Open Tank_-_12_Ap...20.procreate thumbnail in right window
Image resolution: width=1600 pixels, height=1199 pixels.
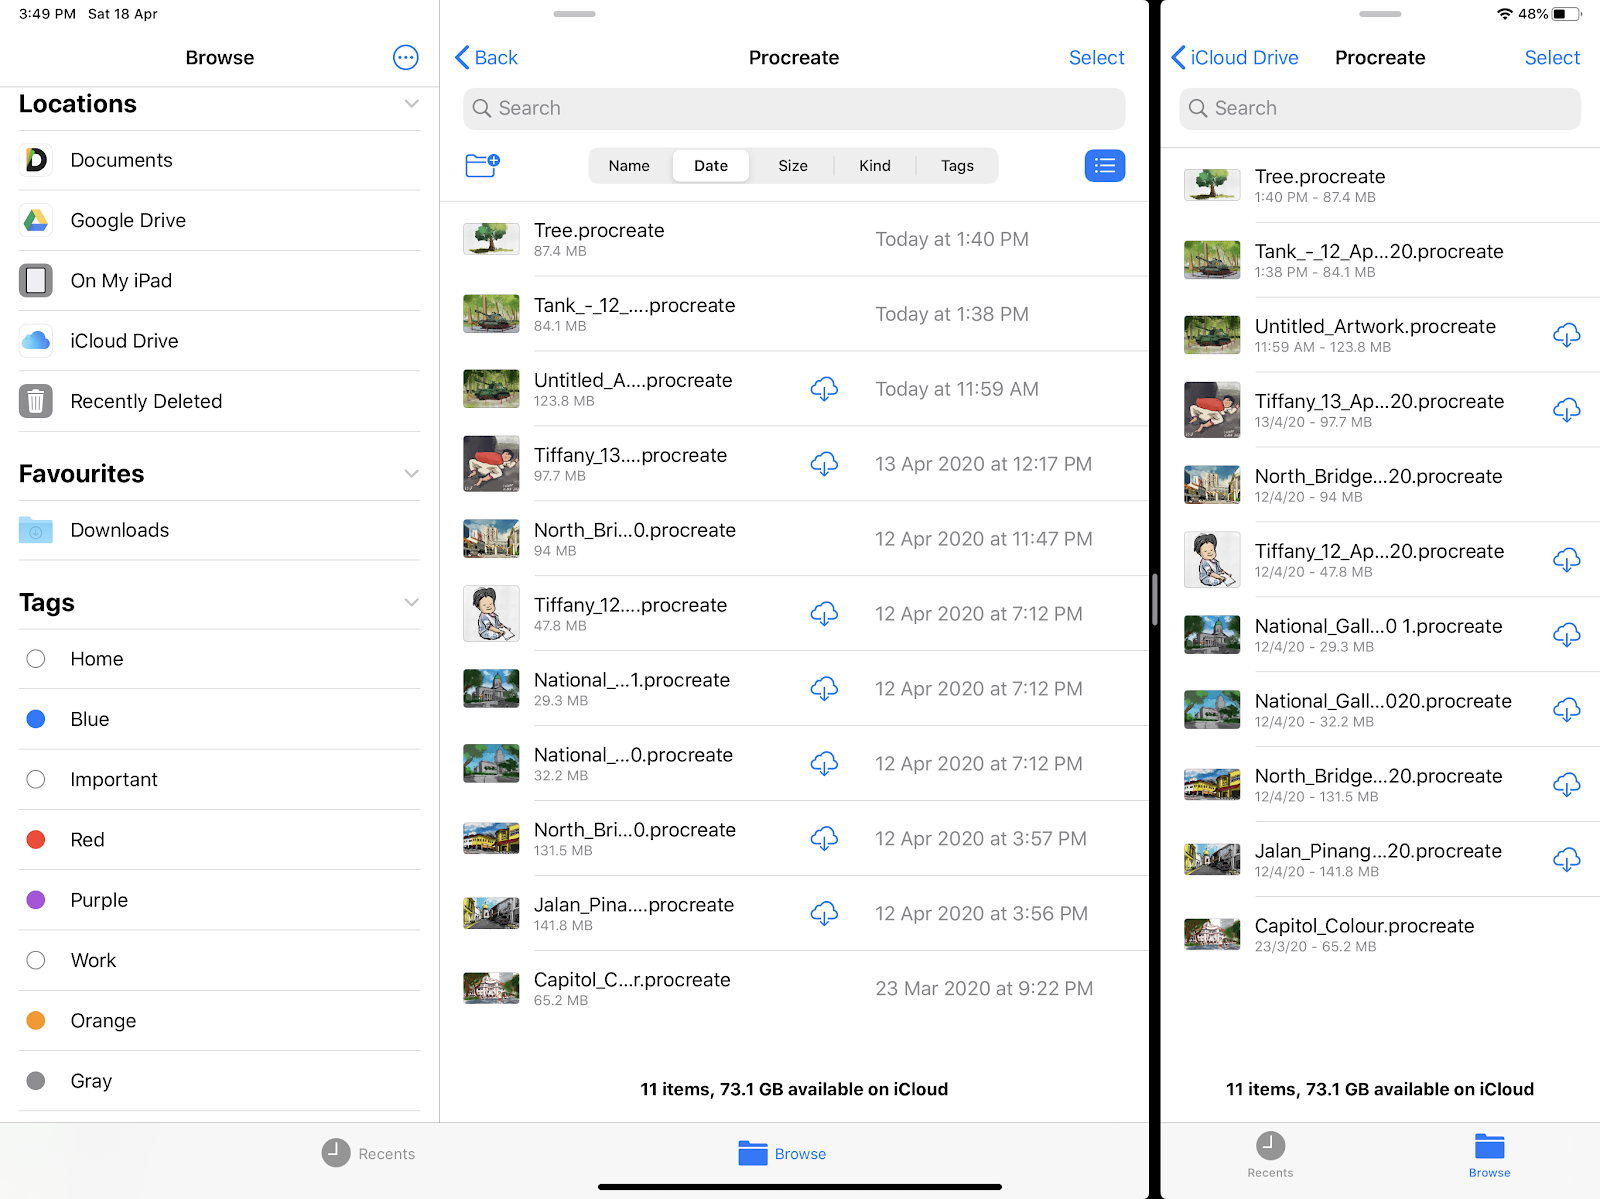click(1212, 260)
